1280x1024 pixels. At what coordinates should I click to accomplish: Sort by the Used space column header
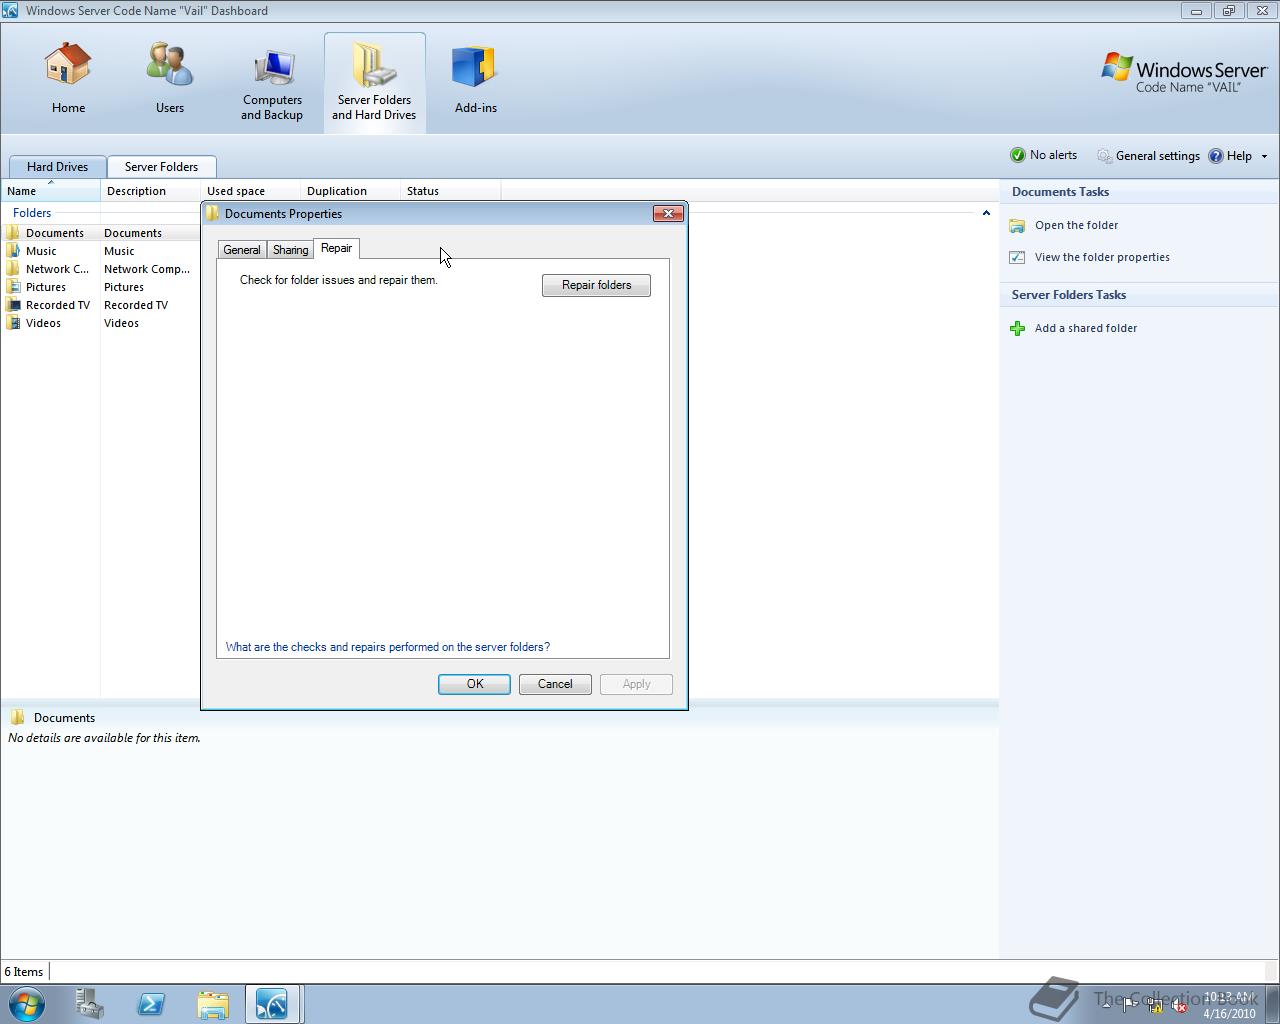[x=250, y=191]
